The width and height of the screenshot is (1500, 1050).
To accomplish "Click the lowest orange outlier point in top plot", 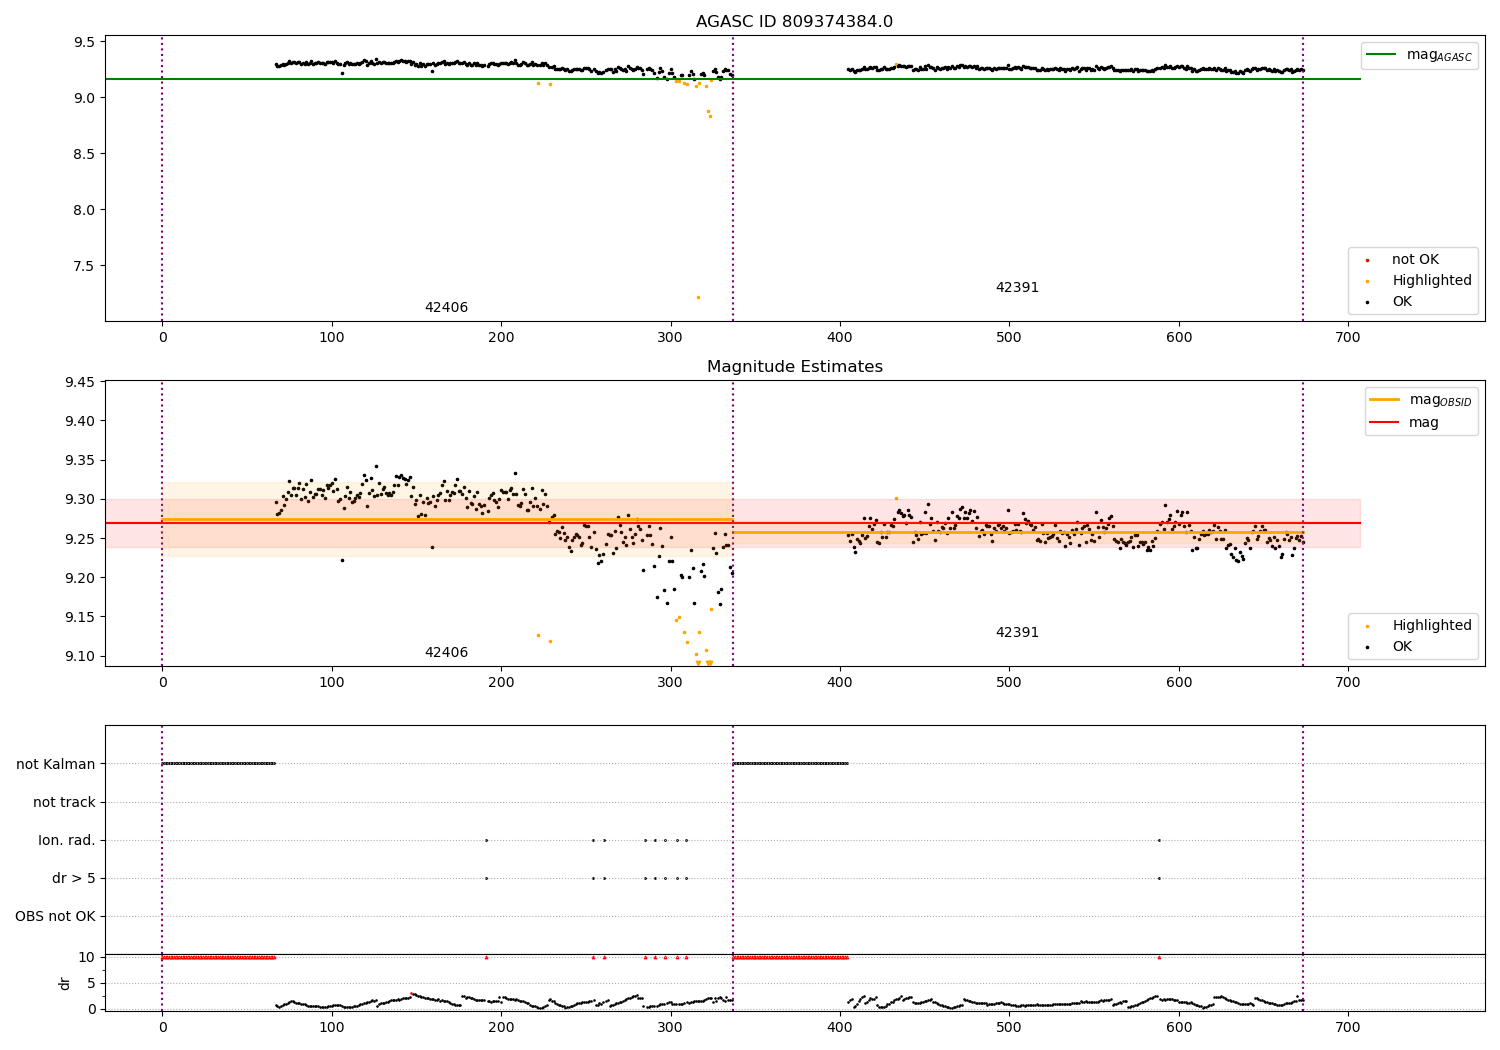I will tap(698, 297).
